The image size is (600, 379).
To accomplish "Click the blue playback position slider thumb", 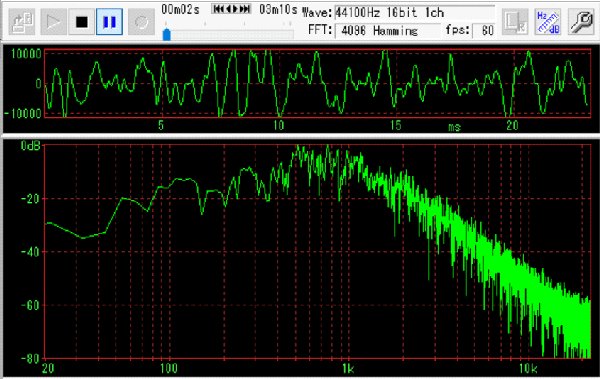I will [x=166, y=34].
